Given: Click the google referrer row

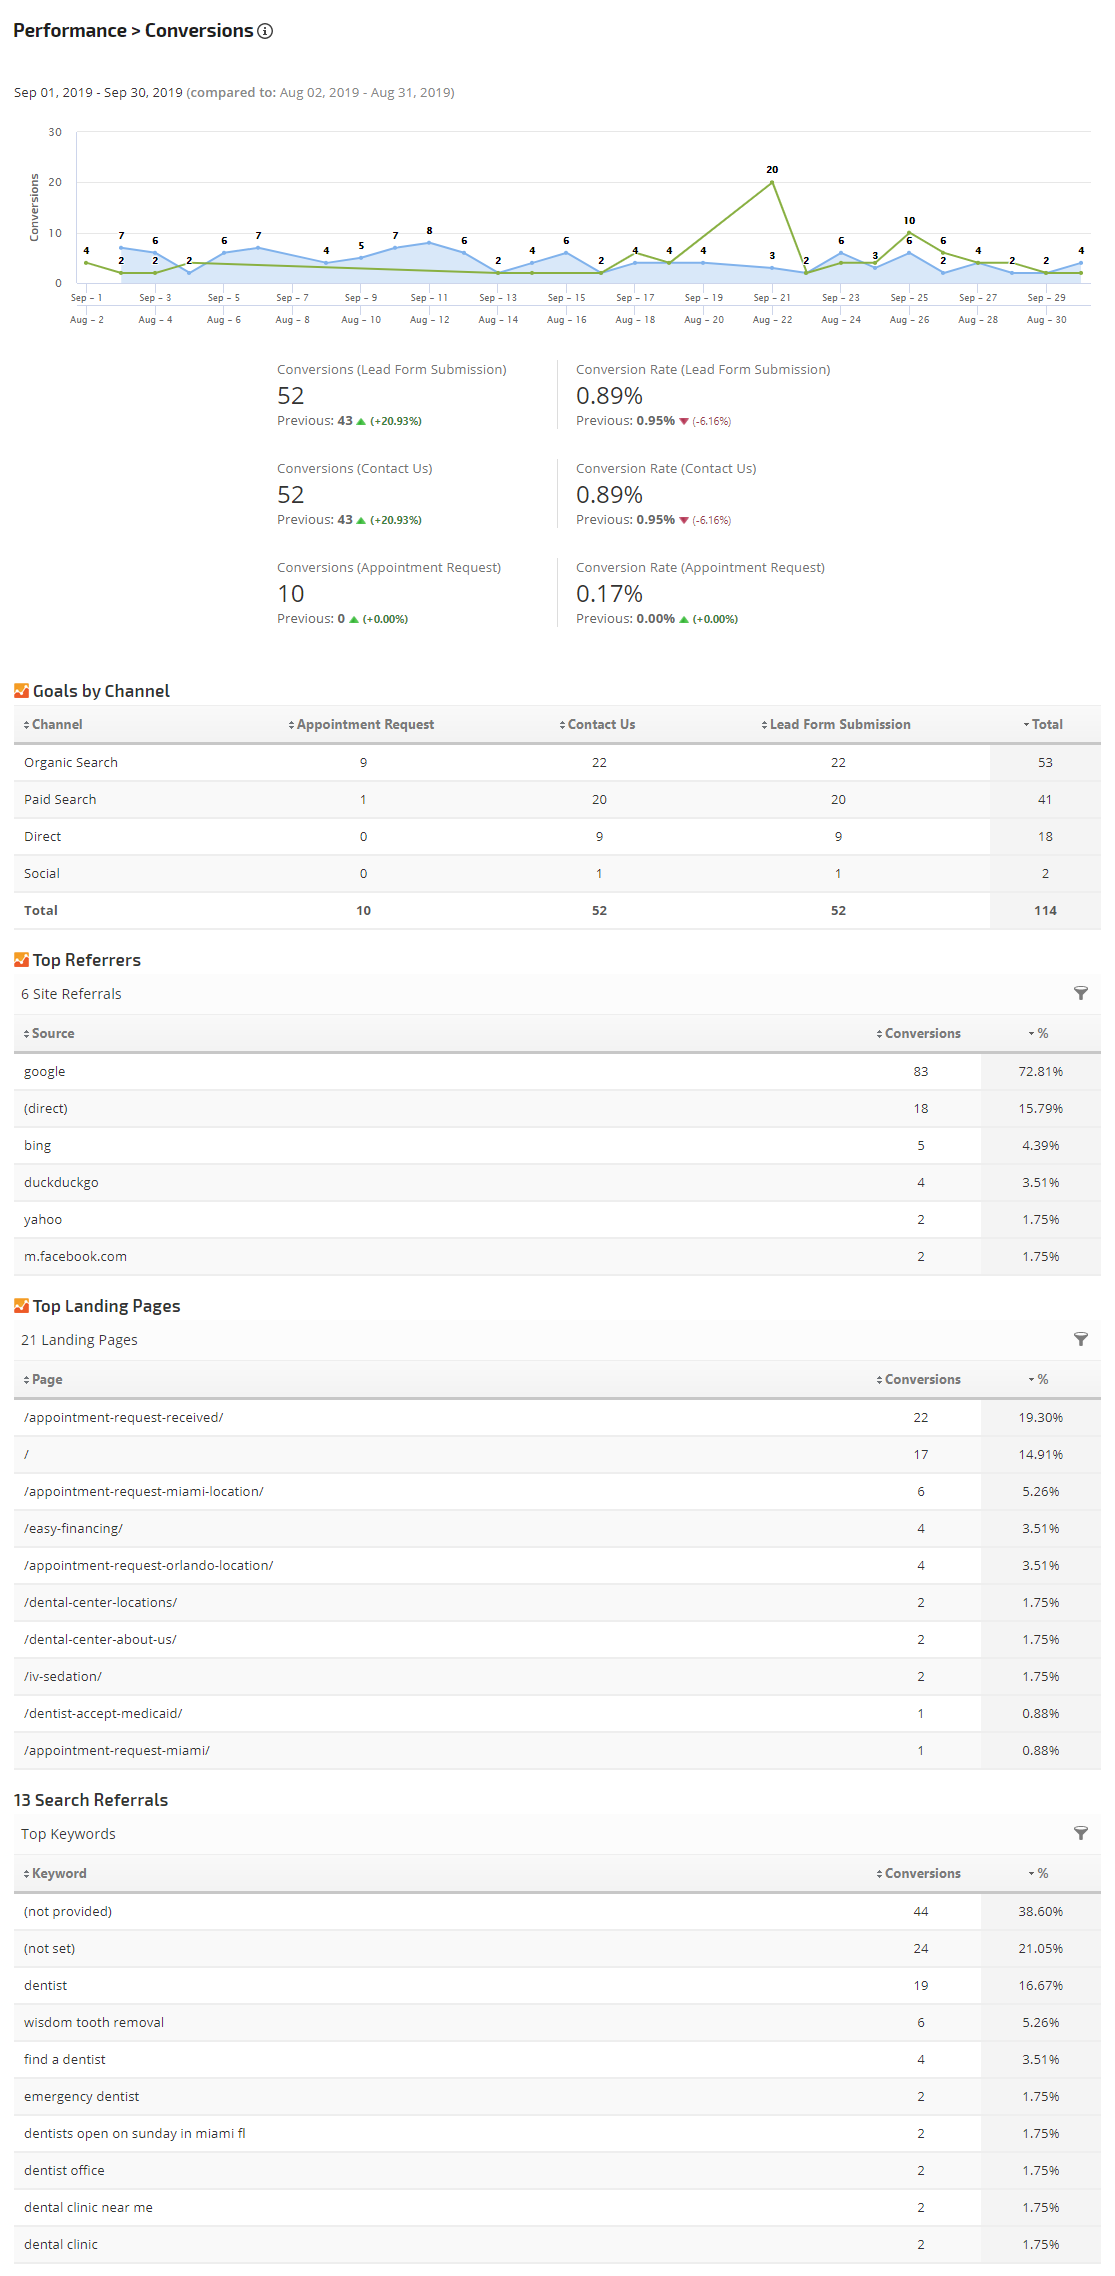Looking at the screenshot, I should click(x=45, y=1071).
